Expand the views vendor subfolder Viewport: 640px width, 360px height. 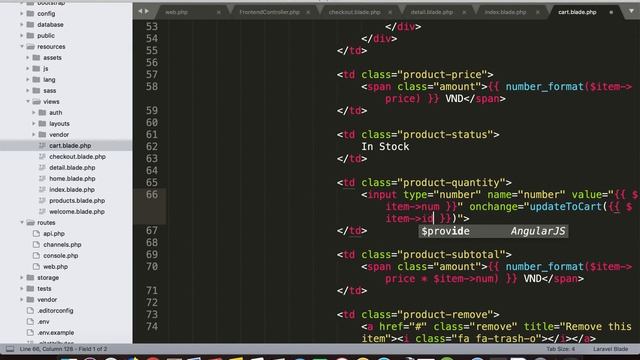(x=34, y=135)
